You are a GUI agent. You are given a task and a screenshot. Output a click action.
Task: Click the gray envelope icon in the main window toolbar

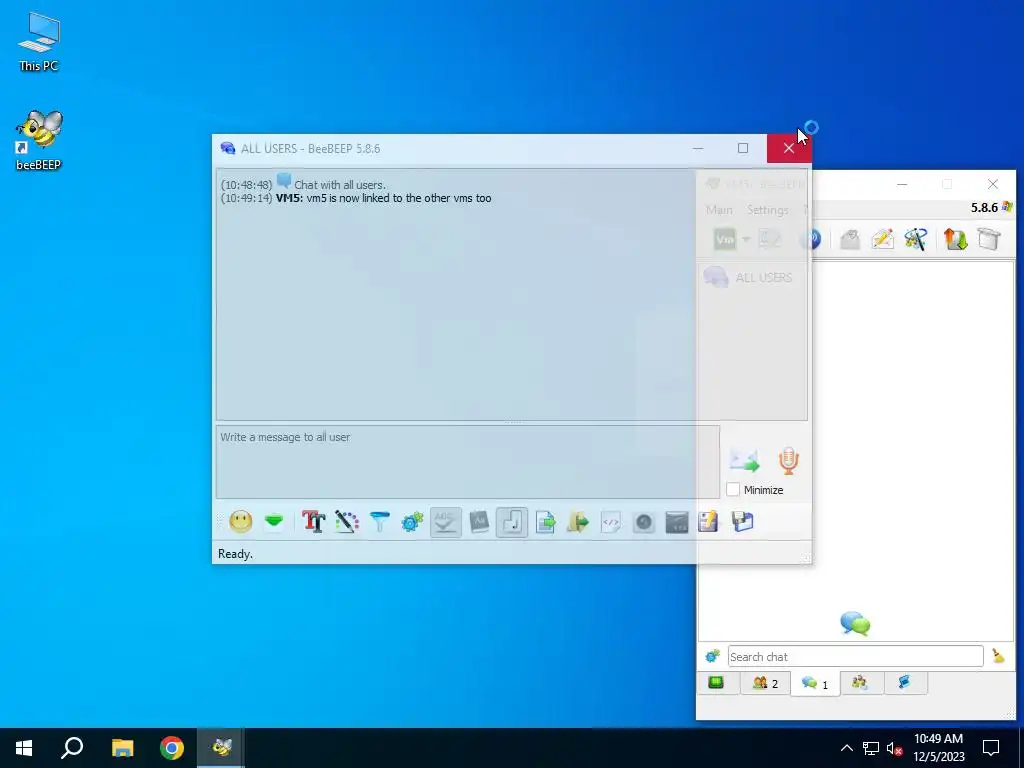(850, 239)
